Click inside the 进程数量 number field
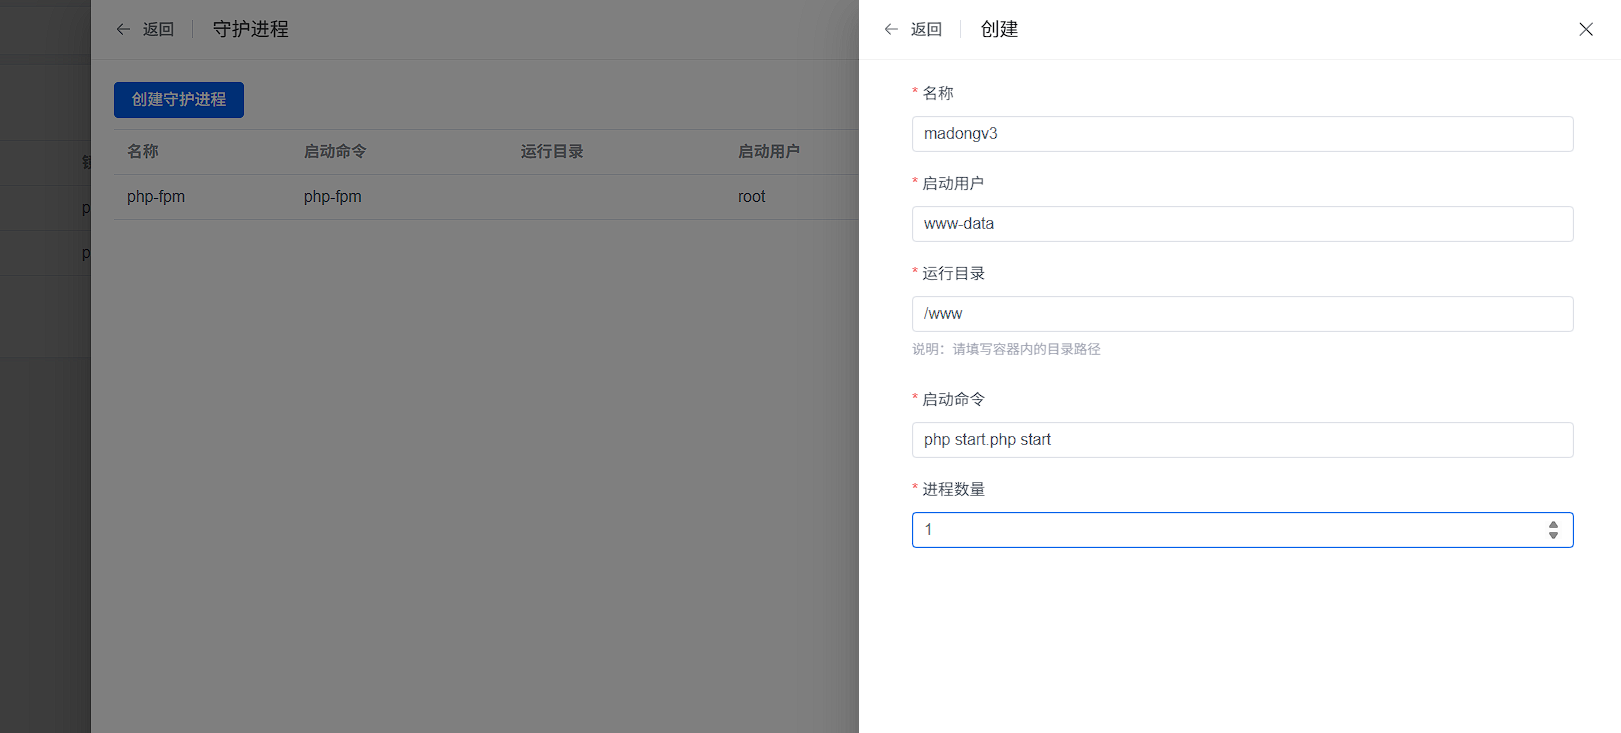Screen dimensions: 1621x733 tap(1220, 530)
